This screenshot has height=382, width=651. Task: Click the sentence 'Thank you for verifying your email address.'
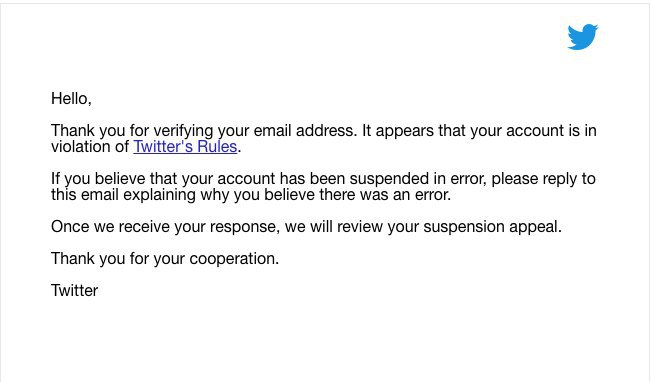pos(204,131)
